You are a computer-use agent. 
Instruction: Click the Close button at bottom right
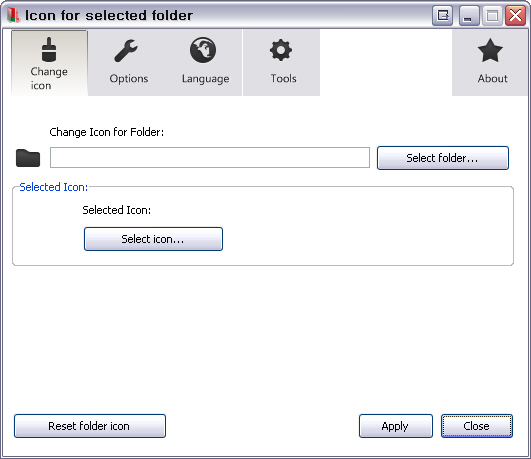476,426
